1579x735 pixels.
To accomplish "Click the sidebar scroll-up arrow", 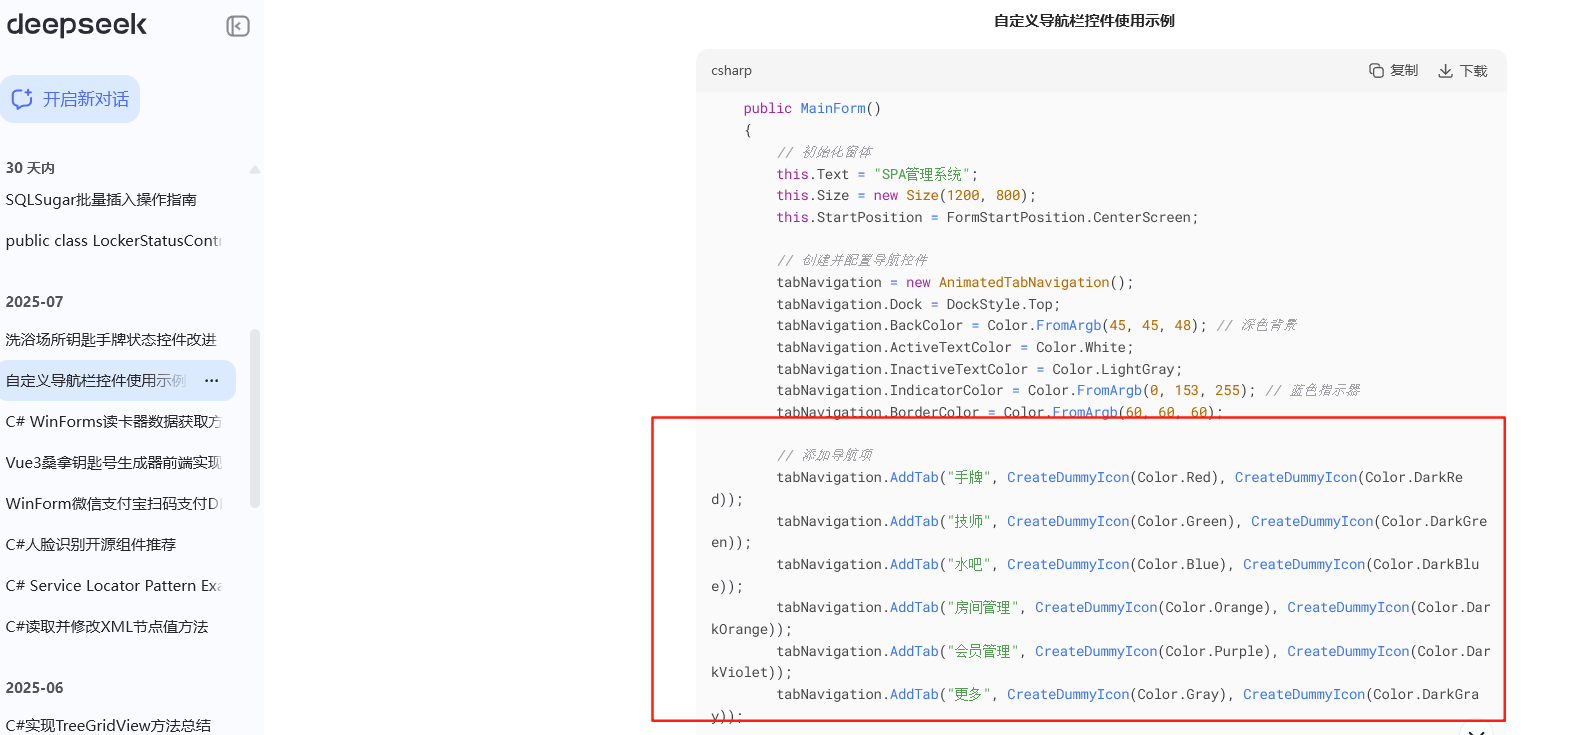I will click(x=255, y=169).
